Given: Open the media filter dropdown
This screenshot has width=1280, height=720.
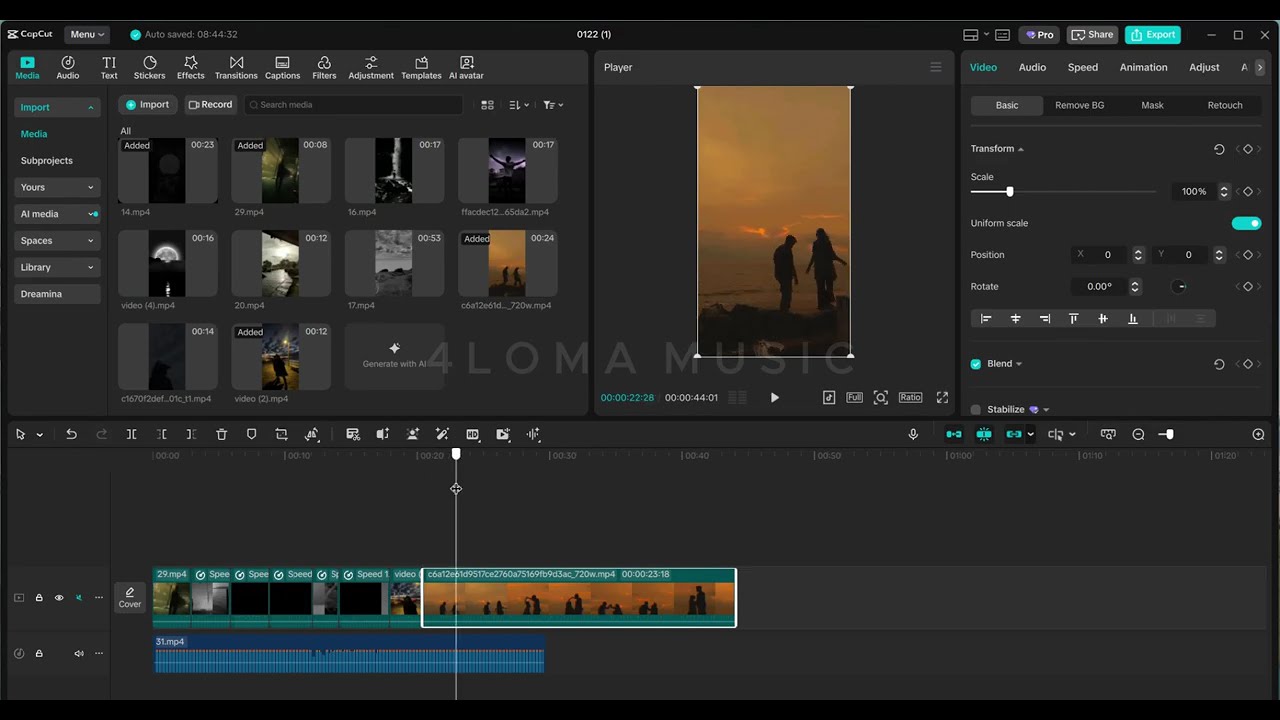Looking at the screenshot, I should 553,105.
